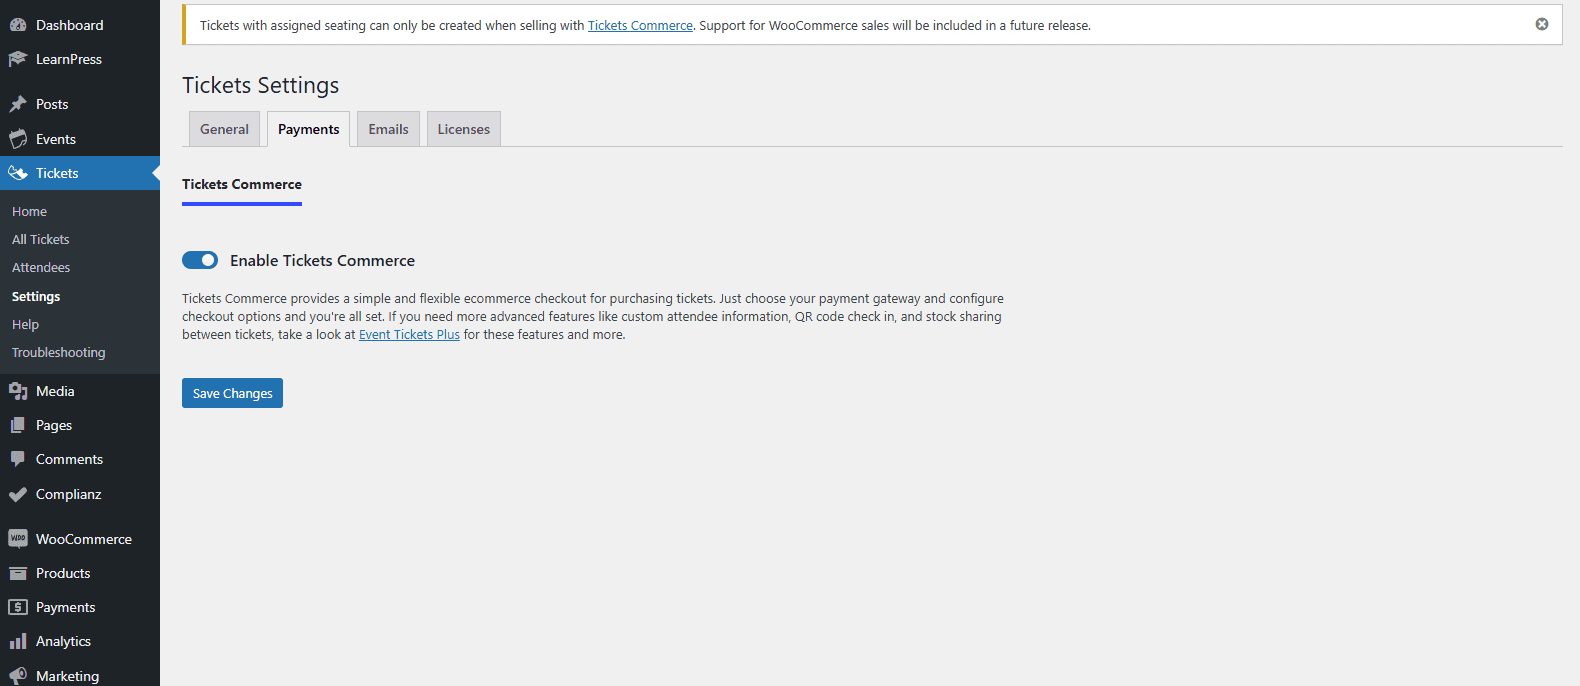
Task: Disable the Enable Tickets Commerce toggle
Action: [200, 260]
